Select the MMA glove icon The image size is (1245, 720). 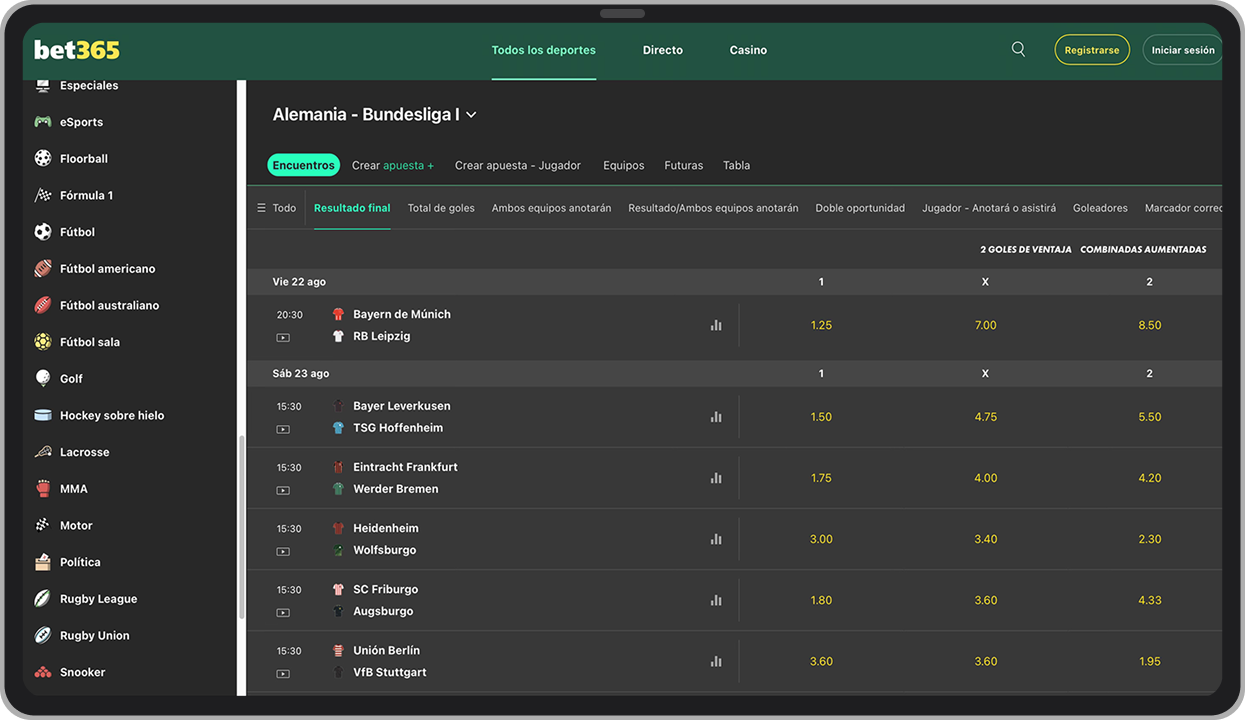[x=43, y=488]
